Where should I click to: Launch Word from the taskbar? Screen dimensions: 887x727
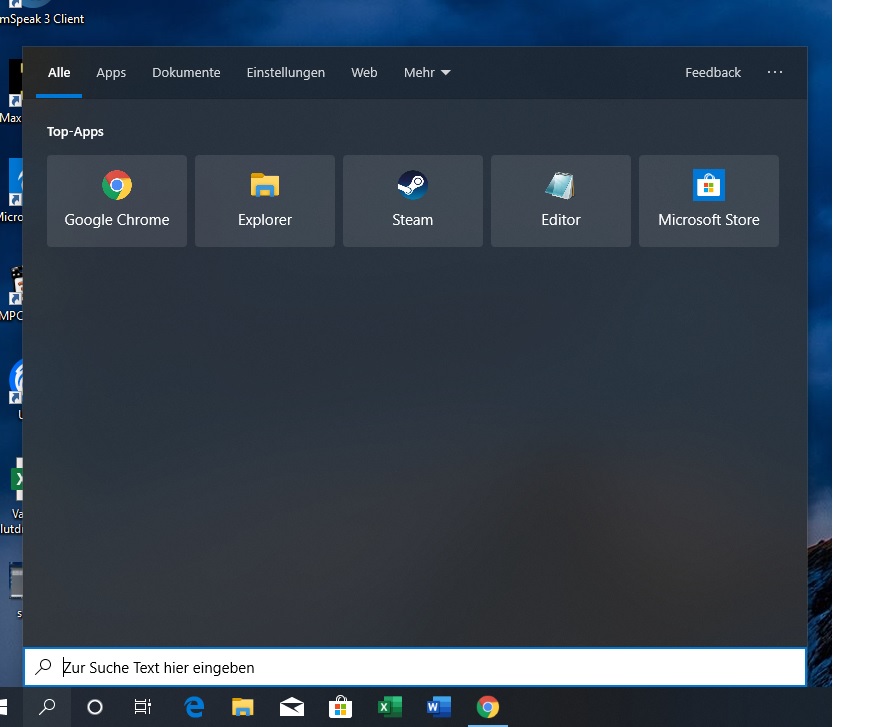[x=439, y=707]
